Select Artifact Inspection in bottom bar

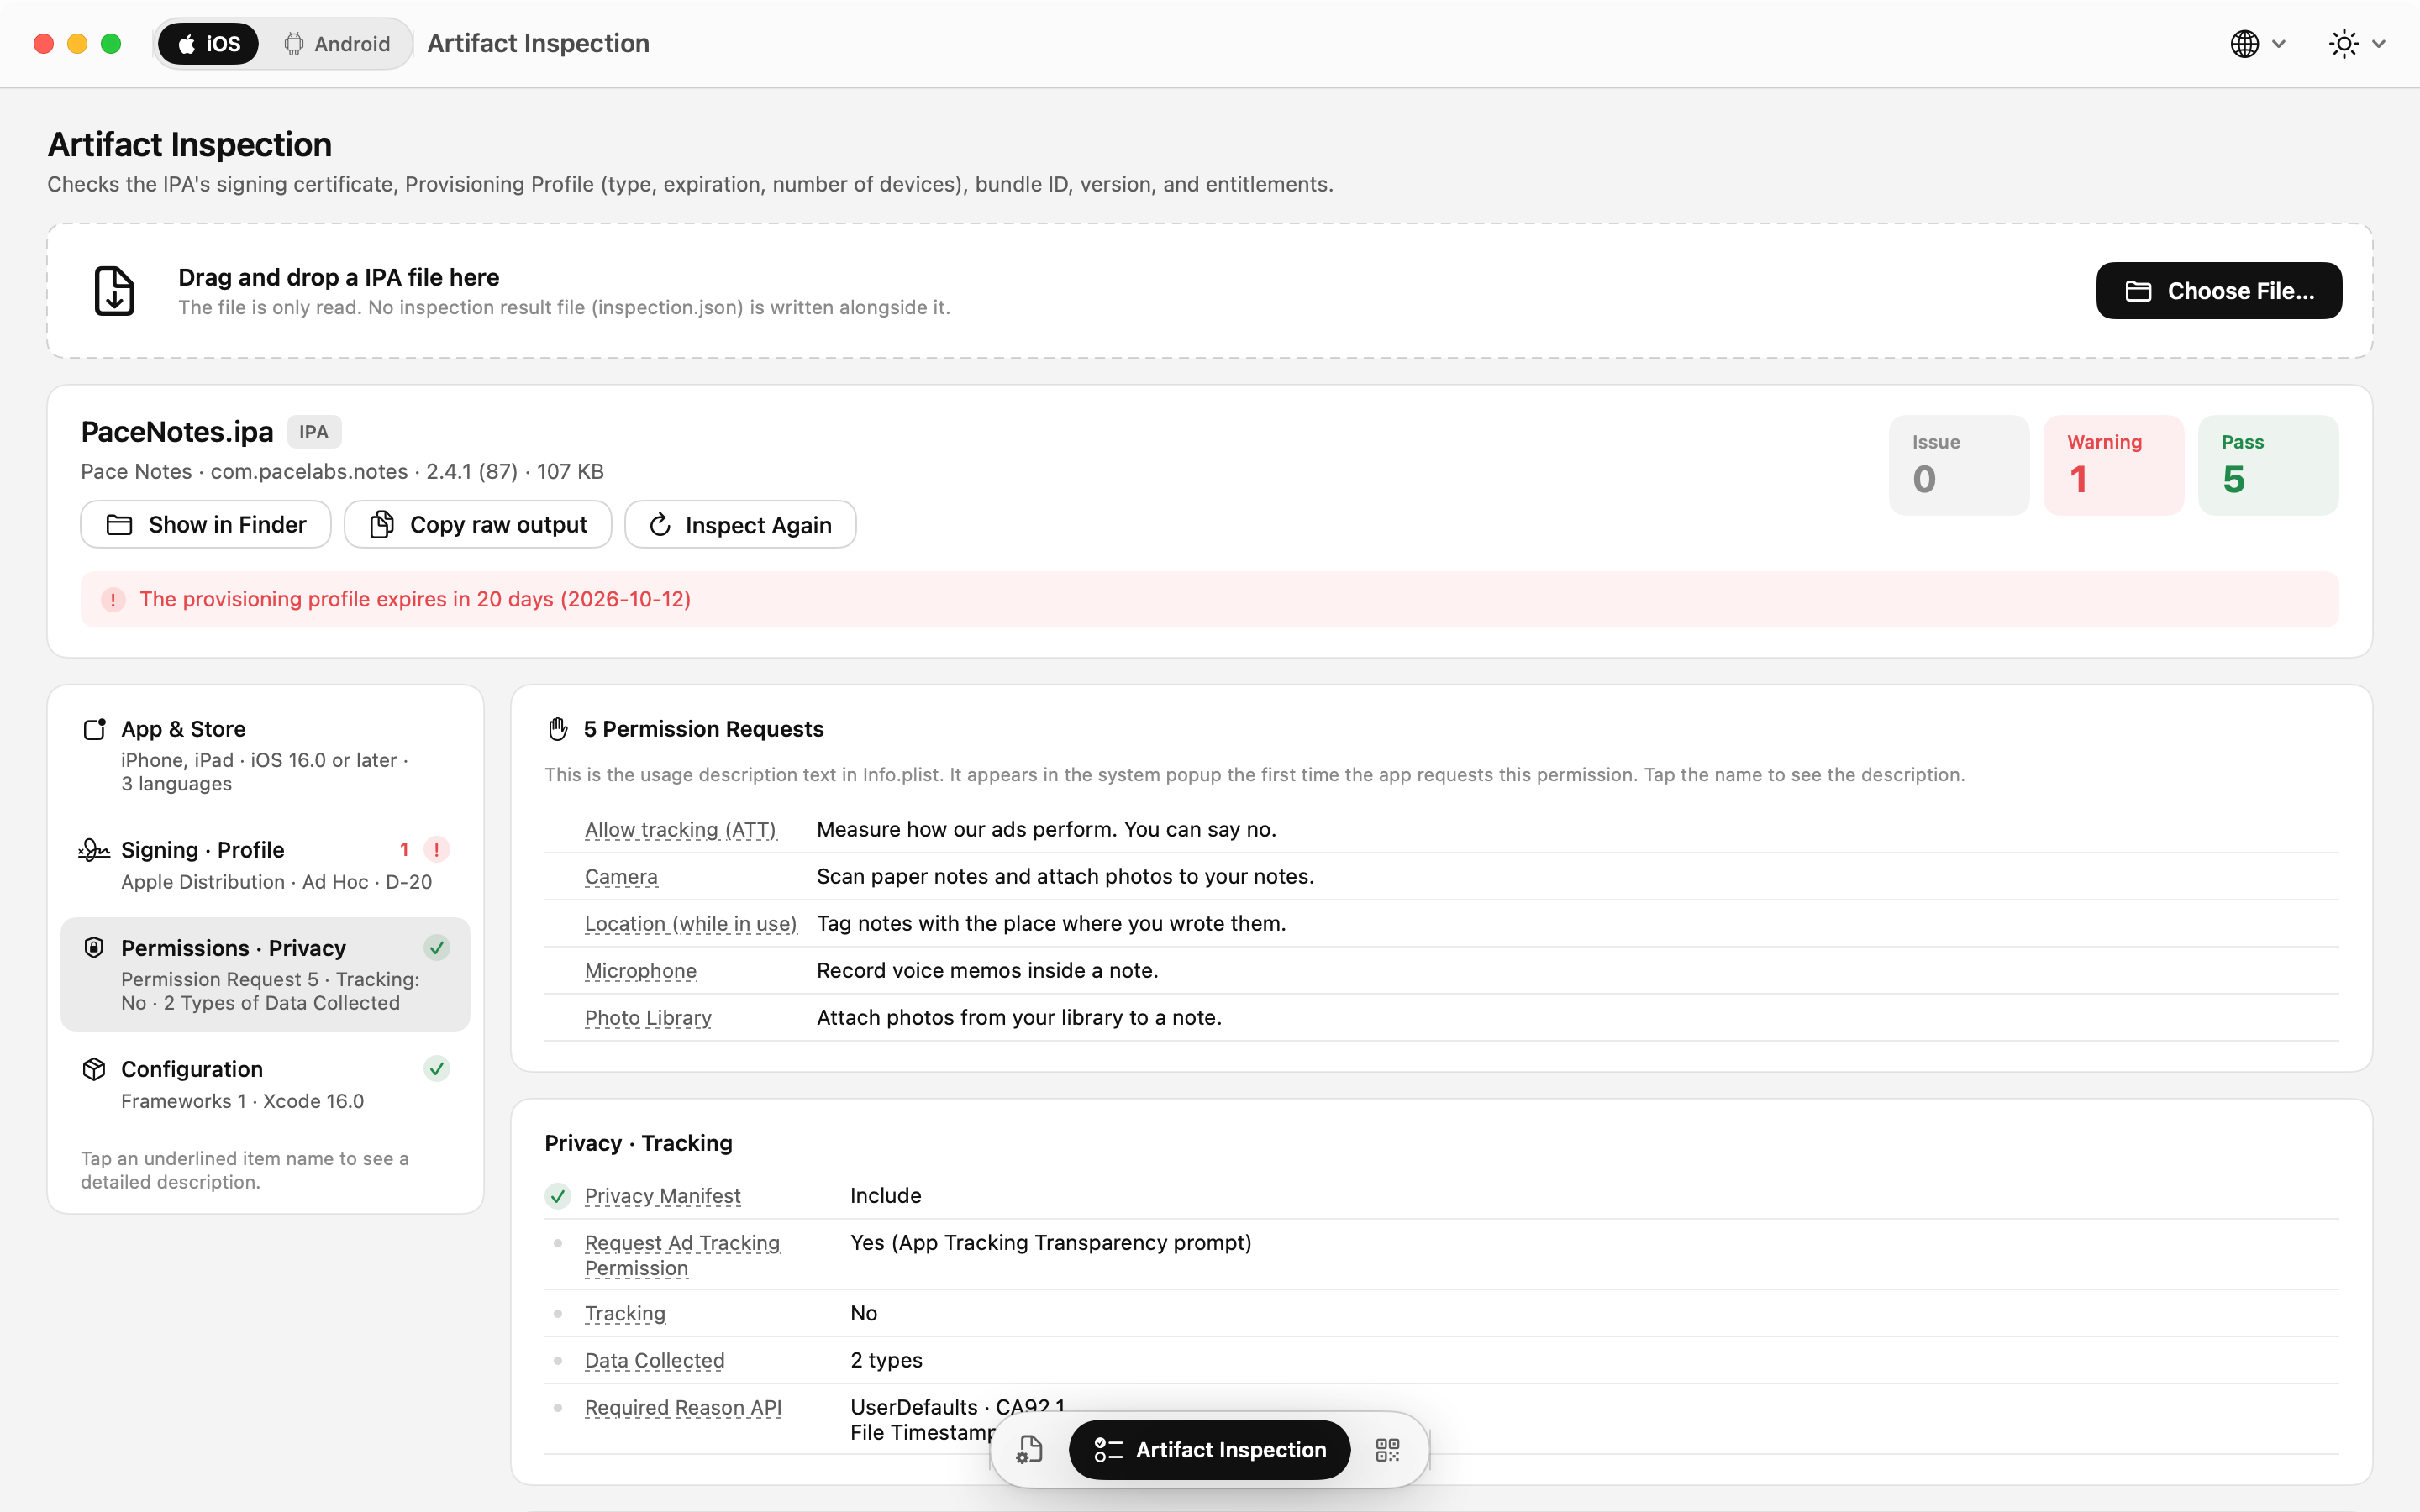(x=1209, y=1450)
